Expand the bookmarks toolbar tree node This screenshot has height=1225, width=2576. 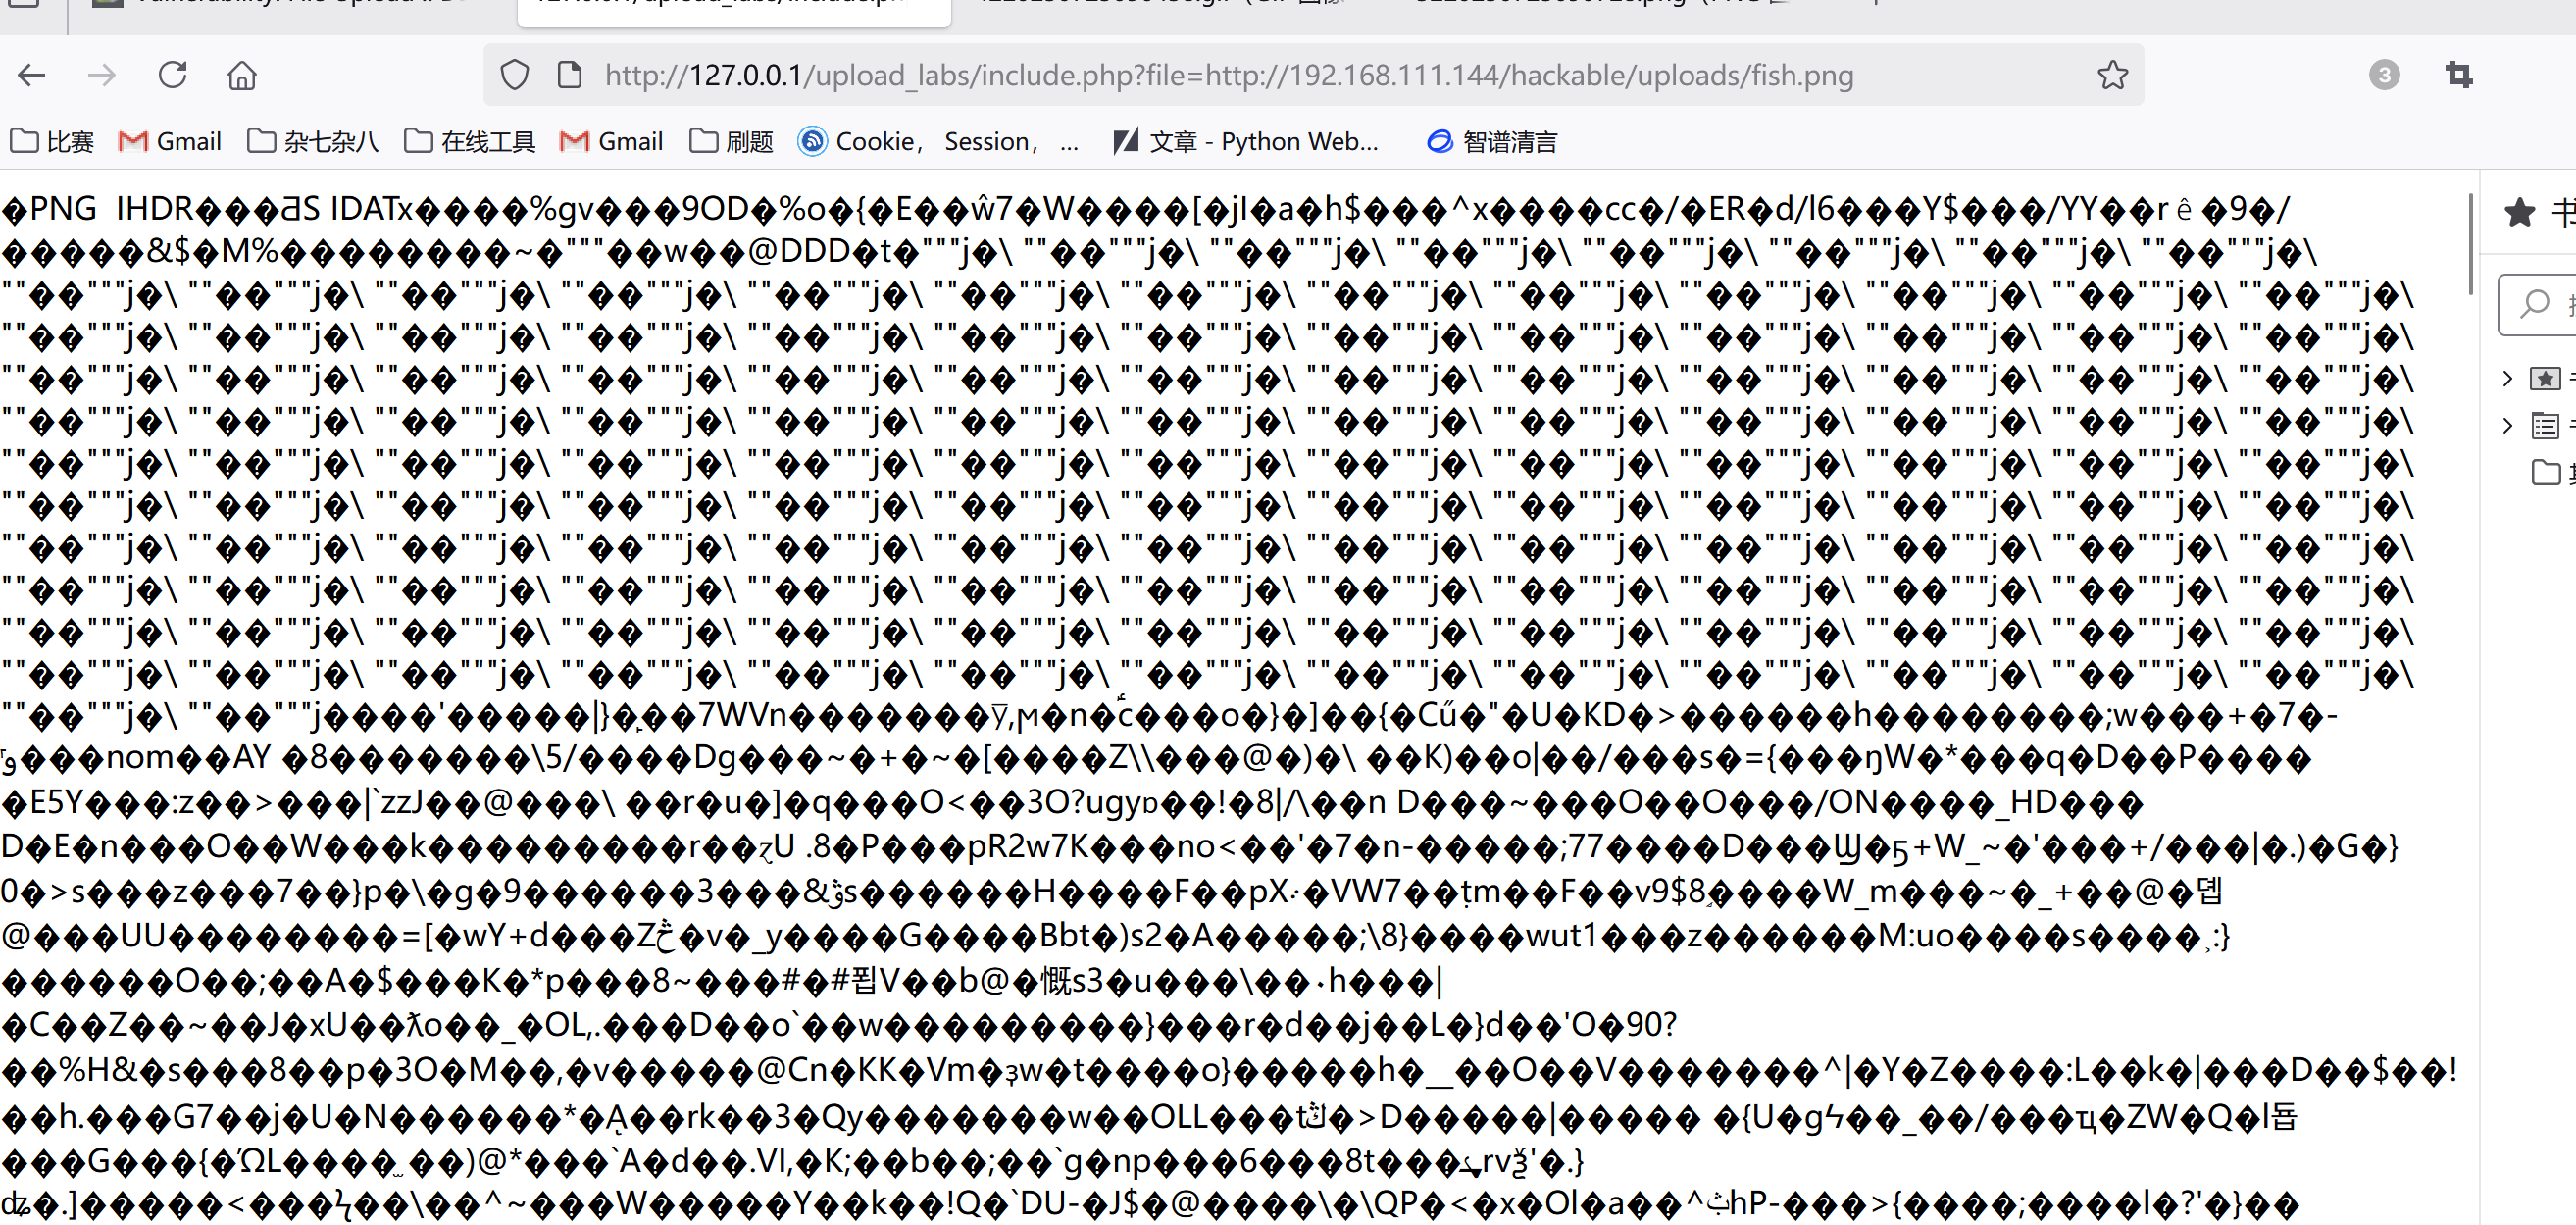click(x=2507, y=378)
